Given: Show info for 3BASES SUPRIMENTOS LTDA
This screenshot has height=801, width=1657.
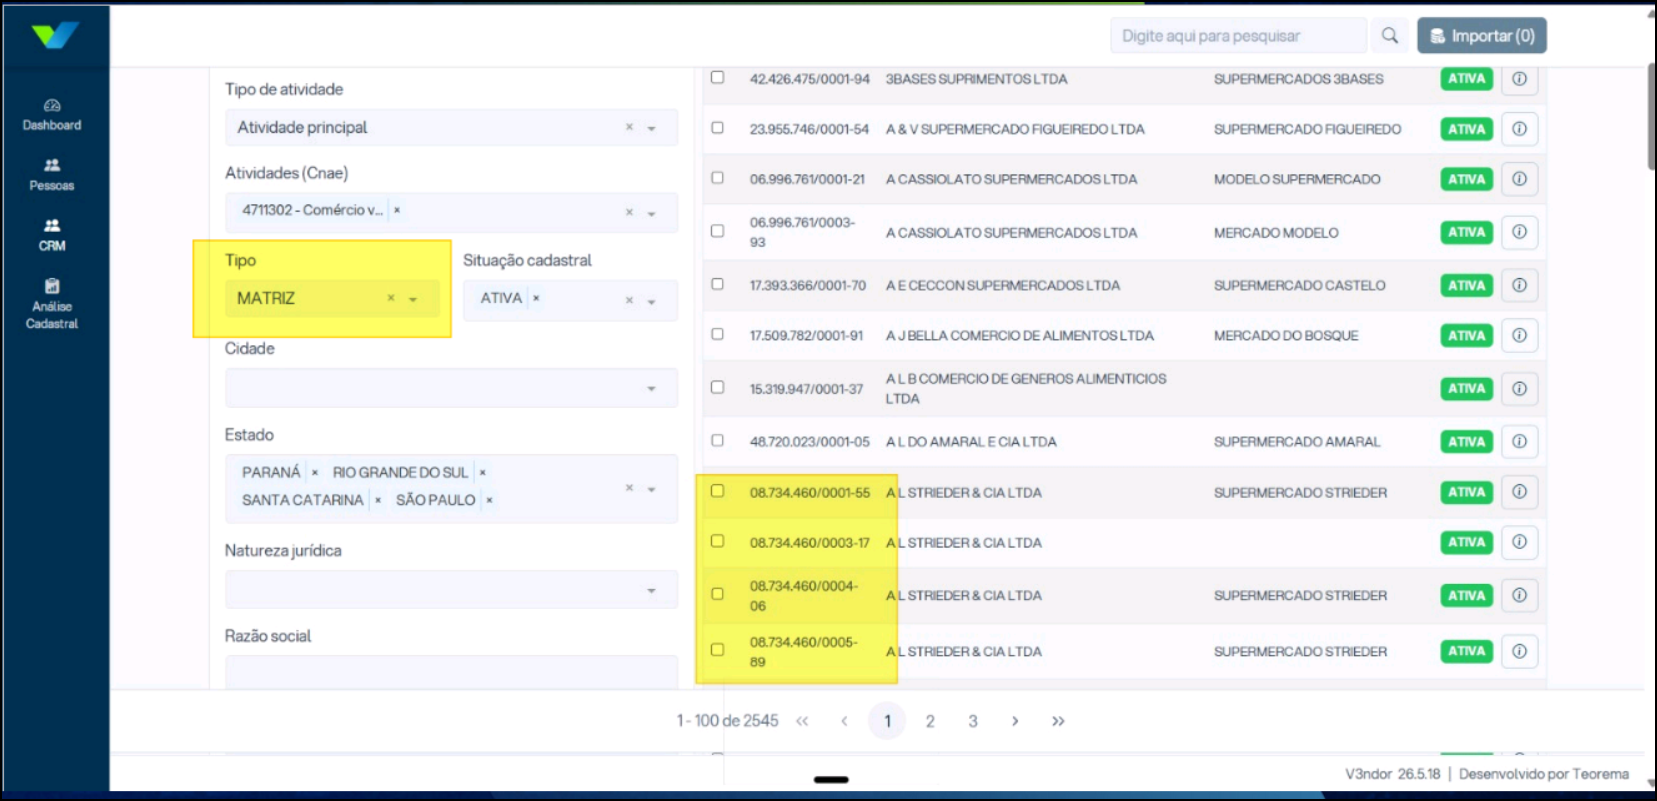Looking at the screenshot, I should 1519,79.
